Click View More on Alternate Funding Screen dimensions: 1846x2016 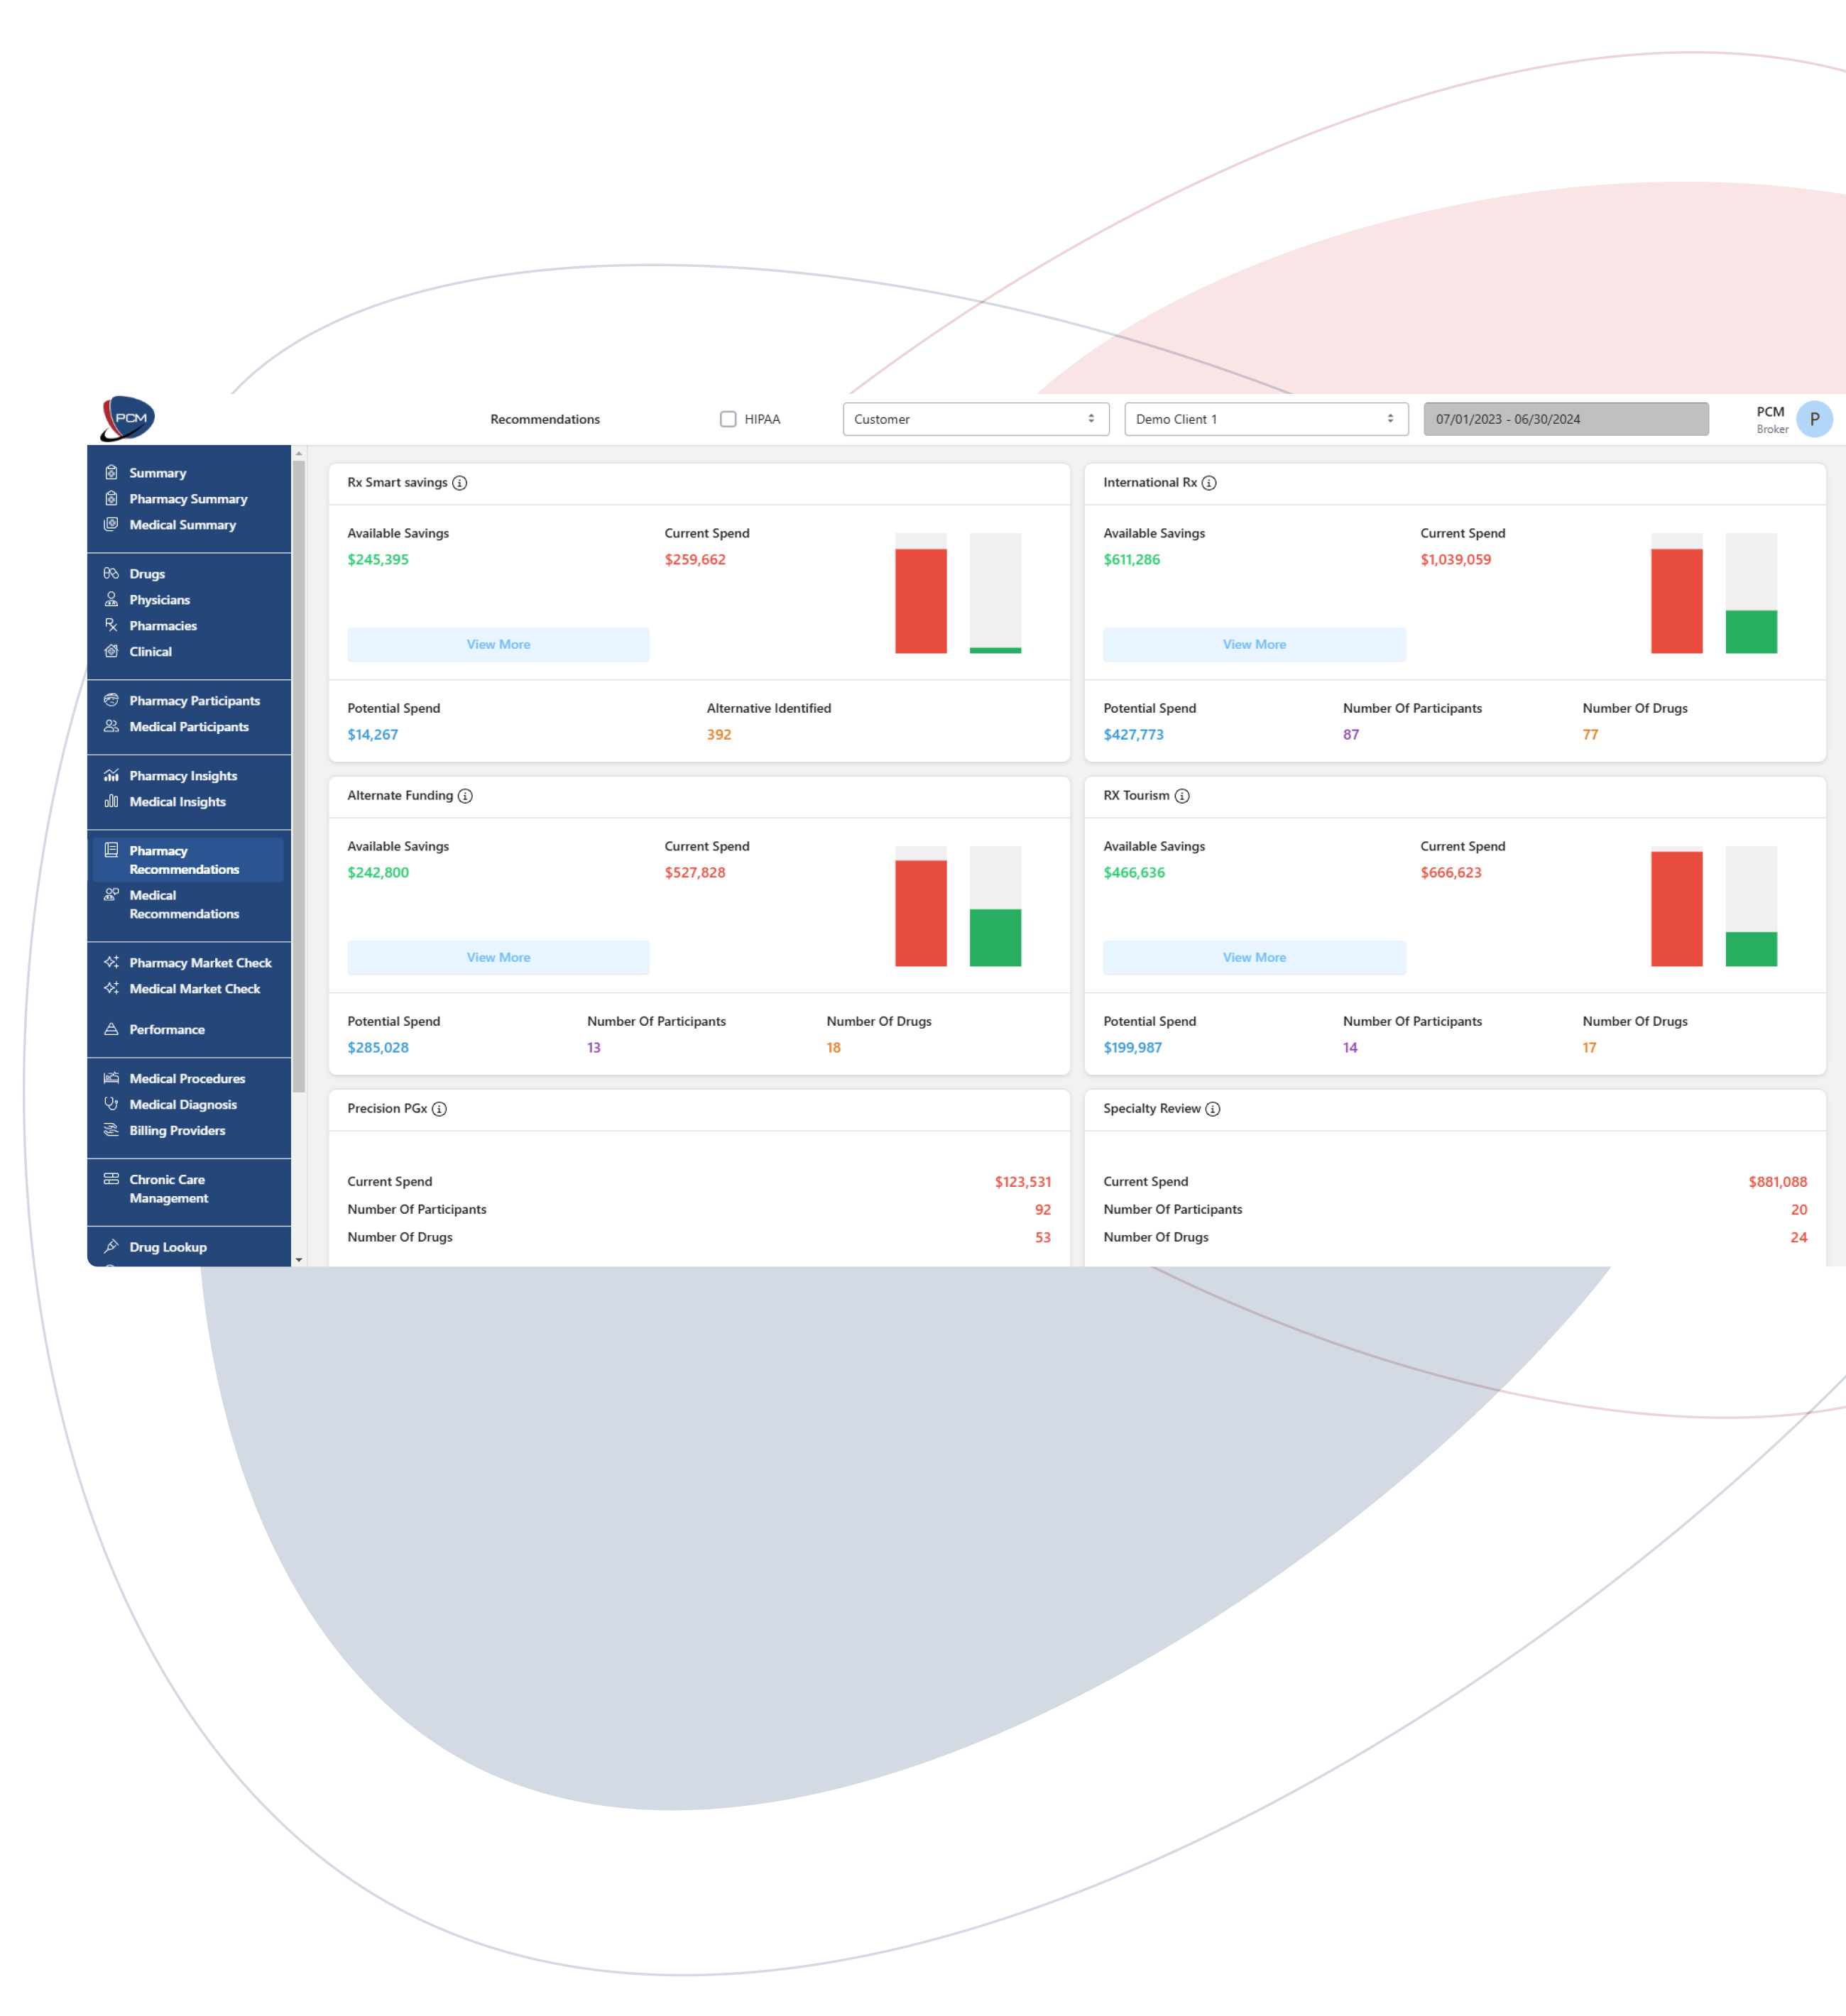[499, 957]
